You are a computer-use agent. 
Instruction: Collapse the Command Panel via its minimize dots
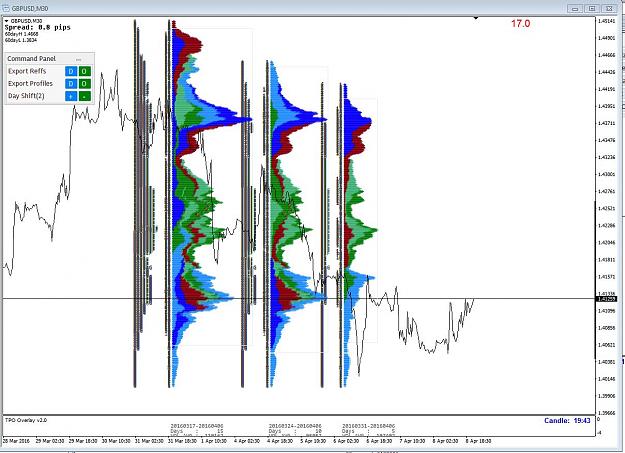pos(79,59)
